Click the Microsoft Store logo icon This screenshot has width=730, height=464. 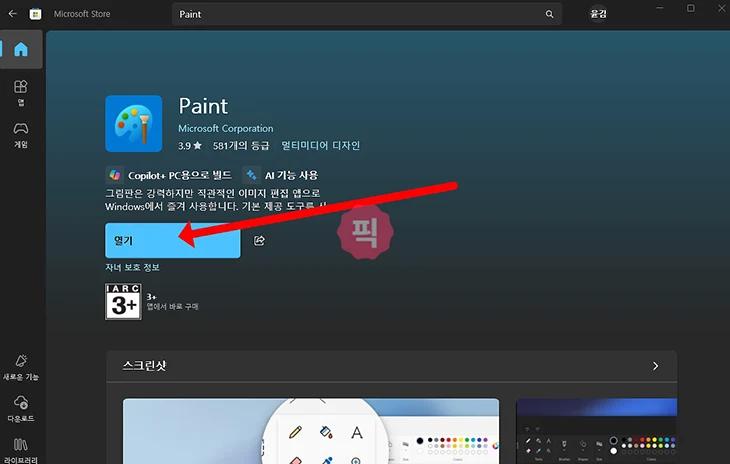(35, 14)
